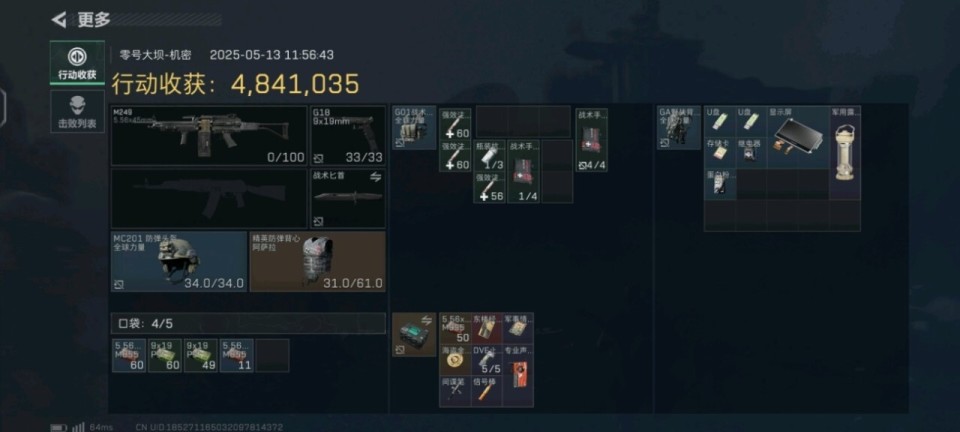The width and height of the screenshot is (960, 432).
Task: Click the 信号棒 signal stick item
Action: click(x=486, y=392)
